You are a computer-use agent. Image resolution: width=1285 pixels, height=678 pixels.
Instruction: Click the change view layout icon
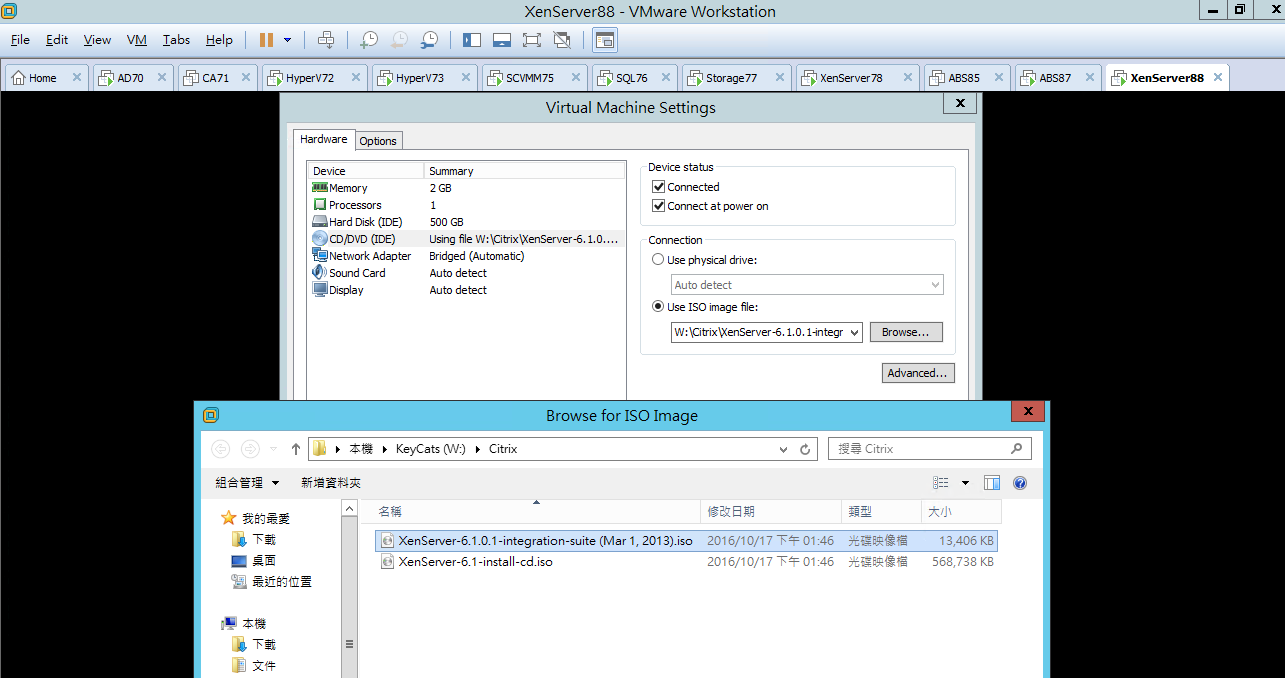click(x=941, y=483)
